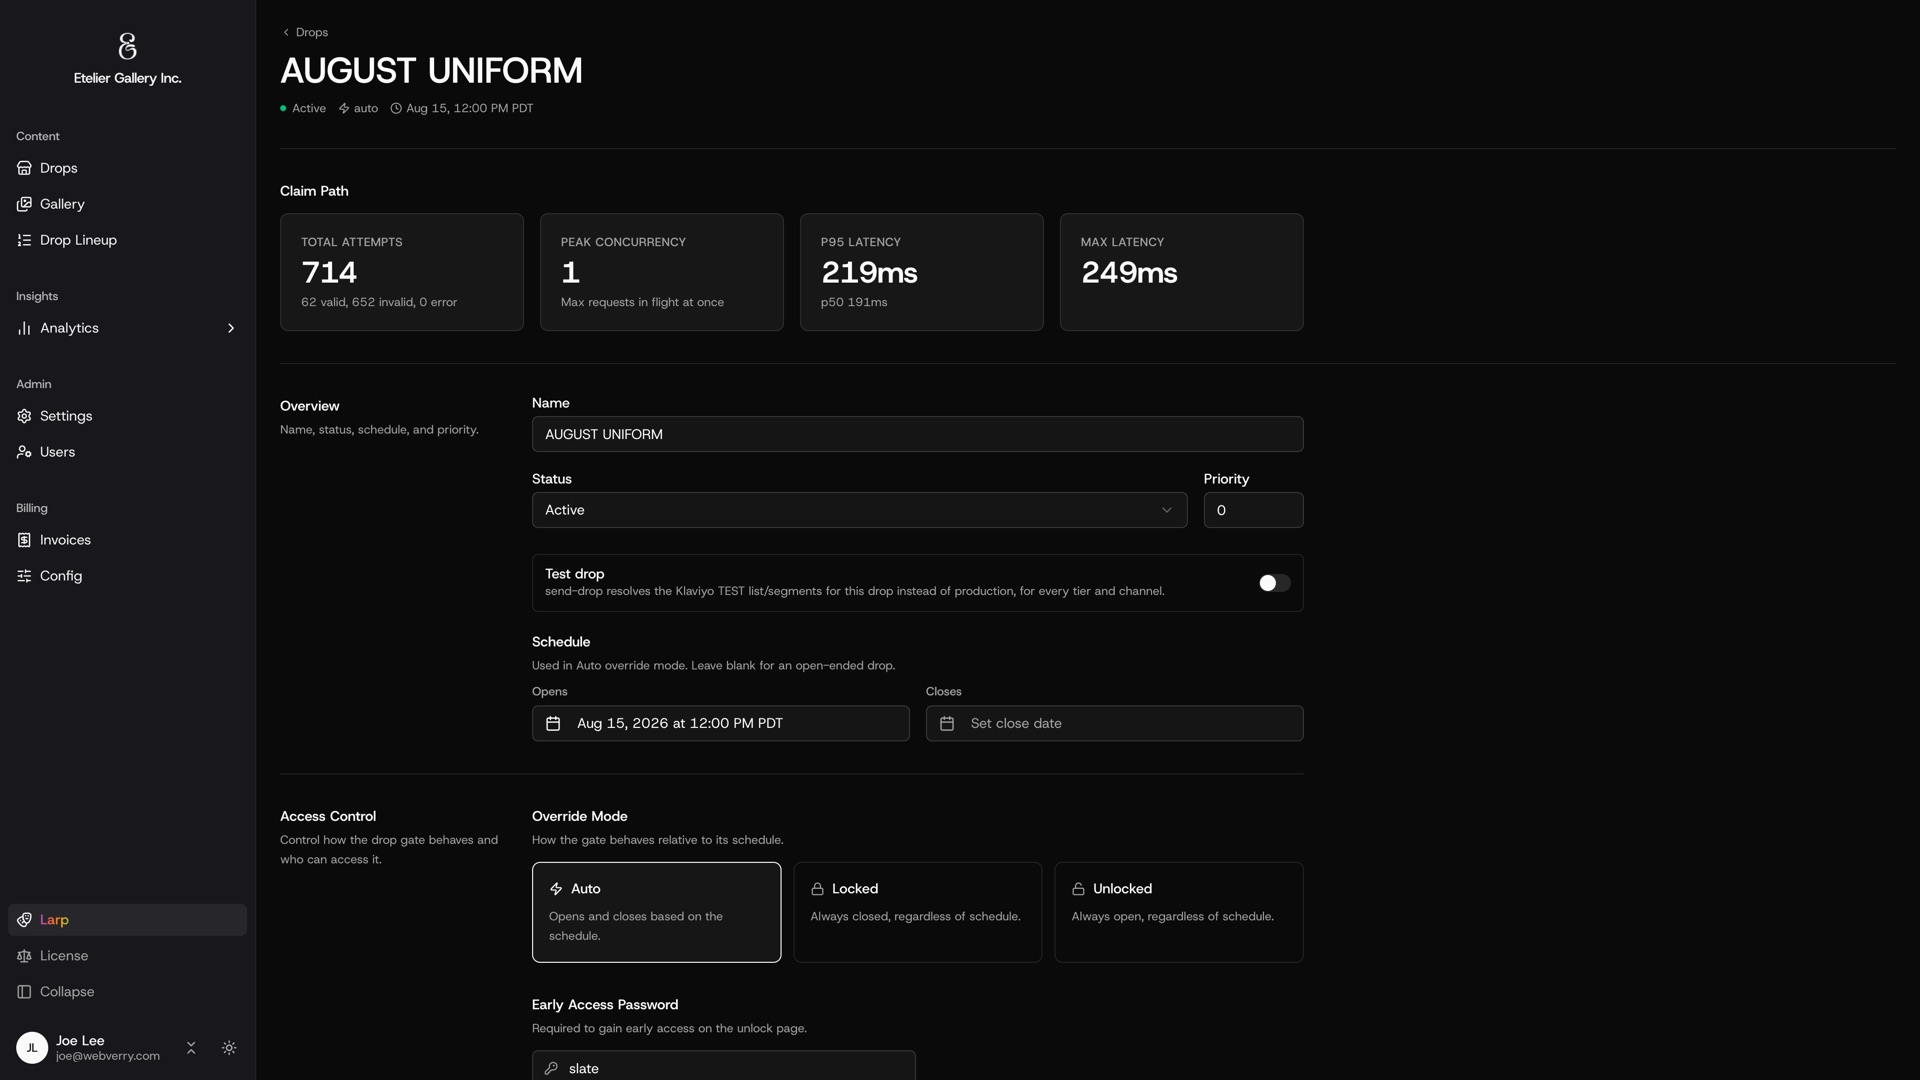Click the Larp sidebar icon
The height and width of the screenshot is (1080, 1920).
[24, 920]
